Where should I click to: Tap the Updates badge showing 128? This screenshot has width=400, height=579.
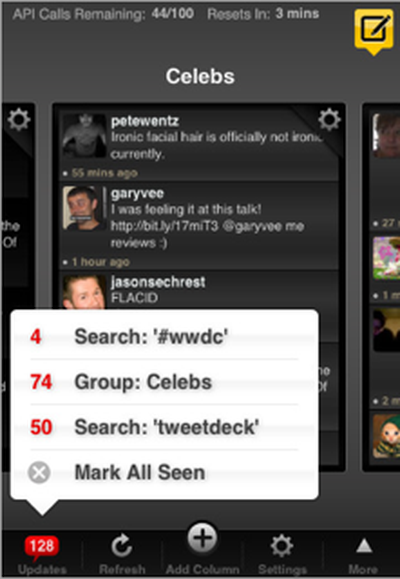pos(42,547)
